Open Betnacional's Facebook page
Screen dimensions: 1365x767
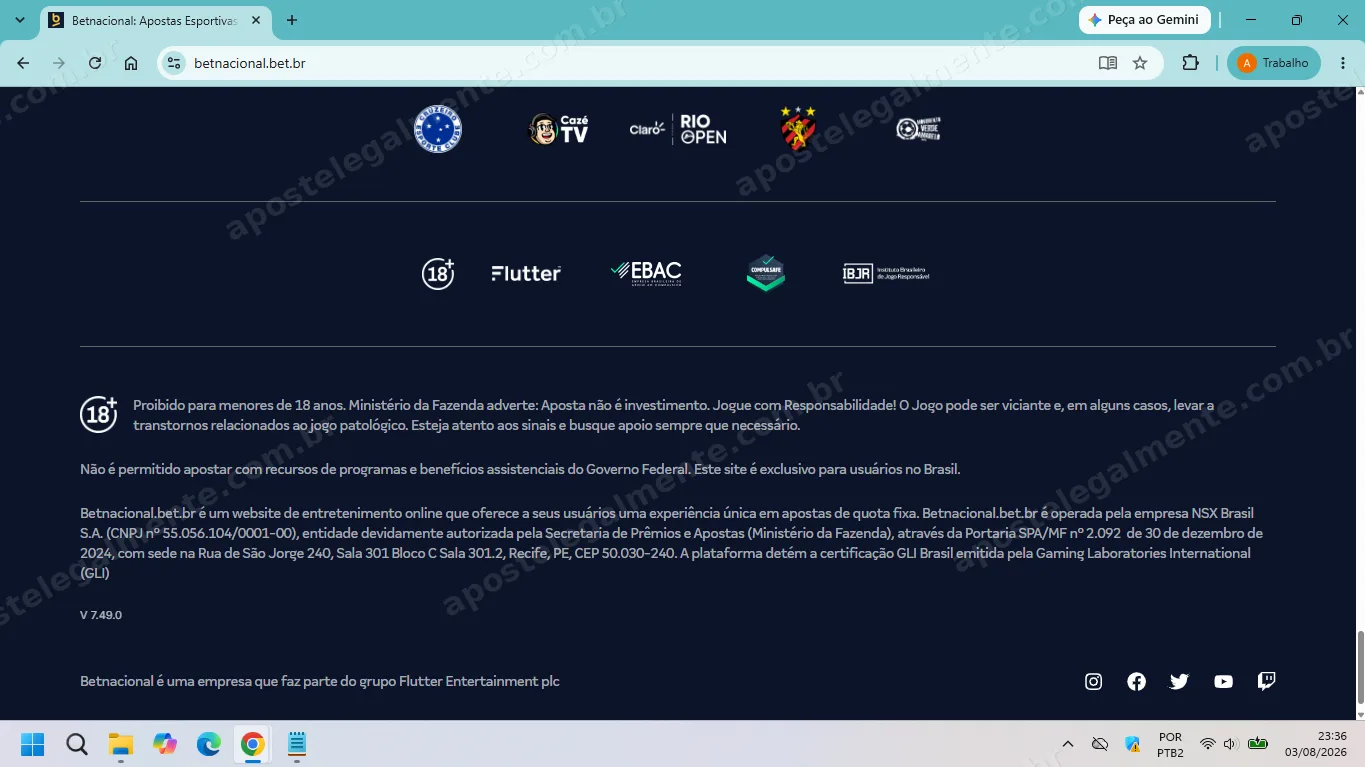click(1137, 681)
